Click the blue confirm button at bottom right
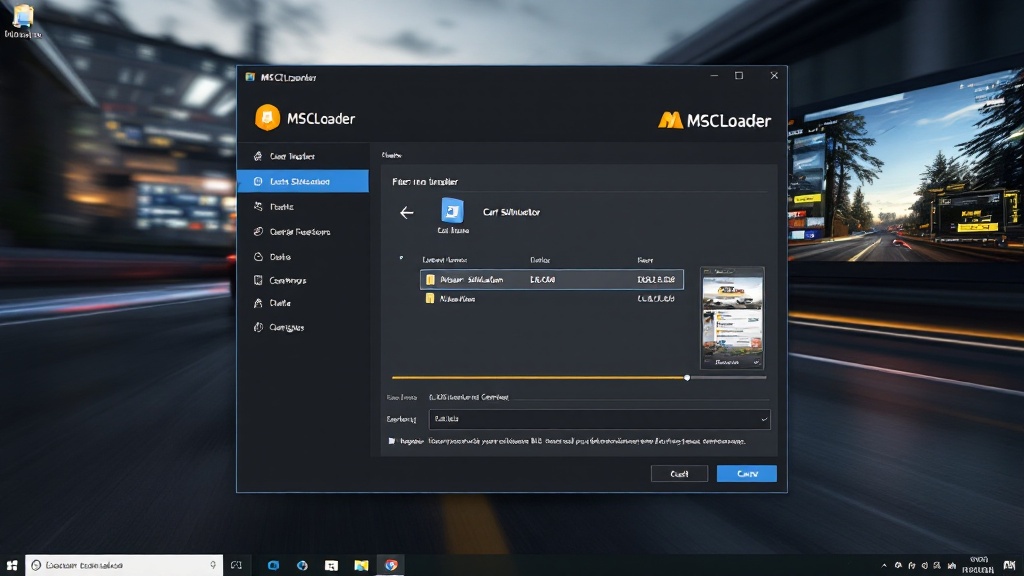The image size is (1024, 576). pos(746,473)
